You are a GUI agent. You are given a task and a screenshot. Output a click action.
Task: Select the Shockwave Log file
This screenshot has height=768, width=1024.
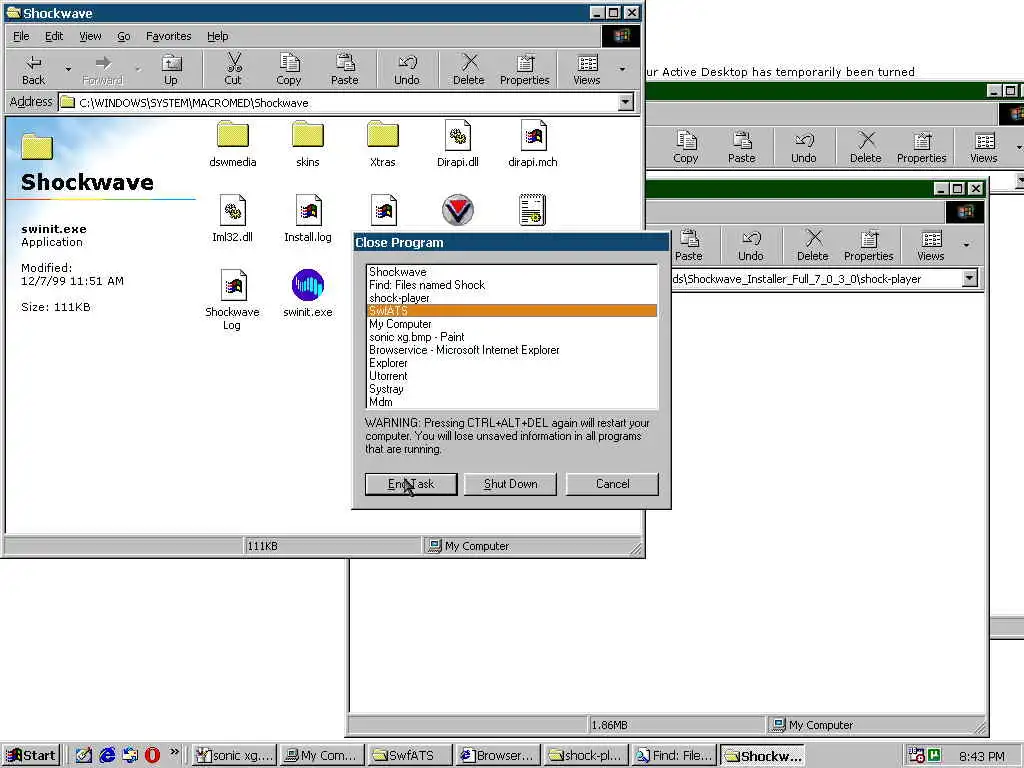coord(232,300)
